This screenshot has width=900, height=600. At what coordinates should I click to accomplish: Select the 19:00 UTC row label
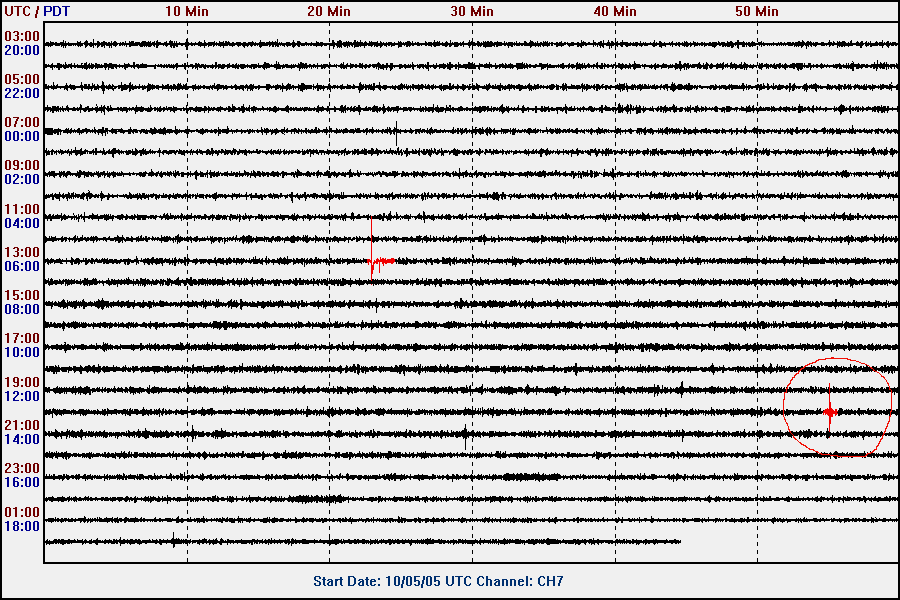click(x=22, y=382)
